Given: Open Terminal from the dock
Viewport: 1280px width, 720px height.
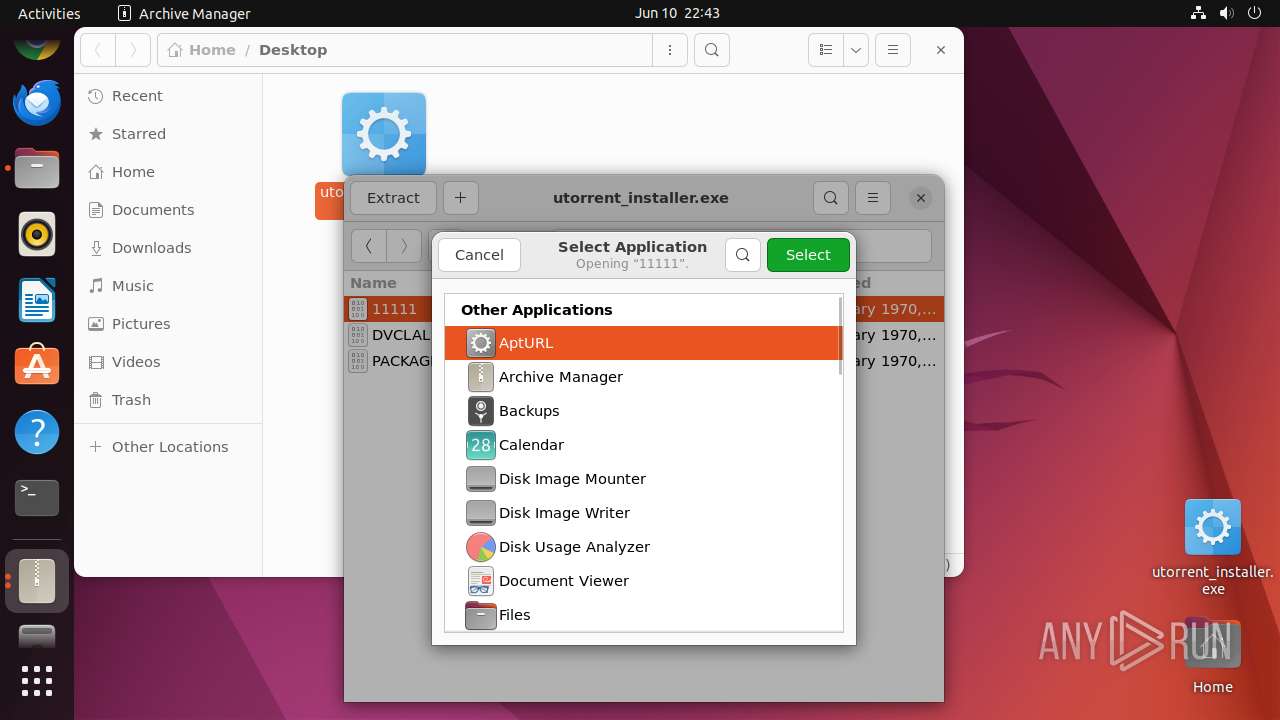Looking at the screenshot, I should (x=37, y=497).
